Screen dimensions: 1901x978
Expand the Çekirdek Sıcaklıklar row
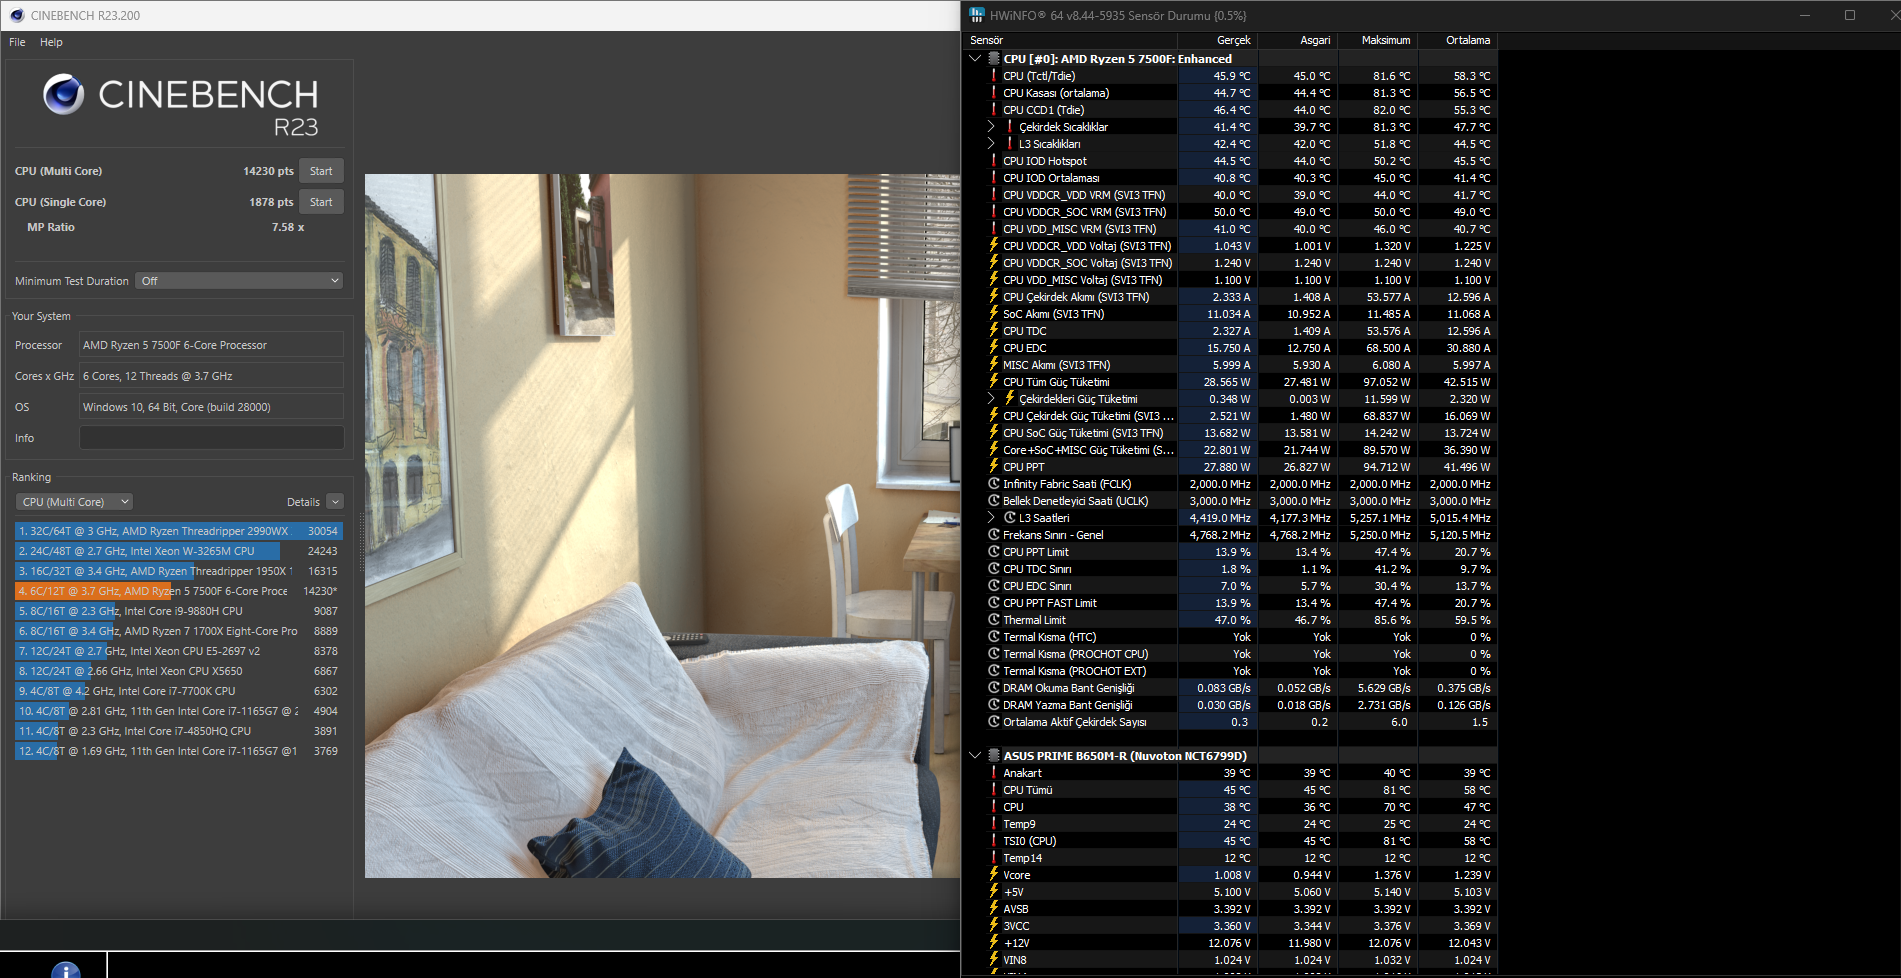(x=991, y=127)
